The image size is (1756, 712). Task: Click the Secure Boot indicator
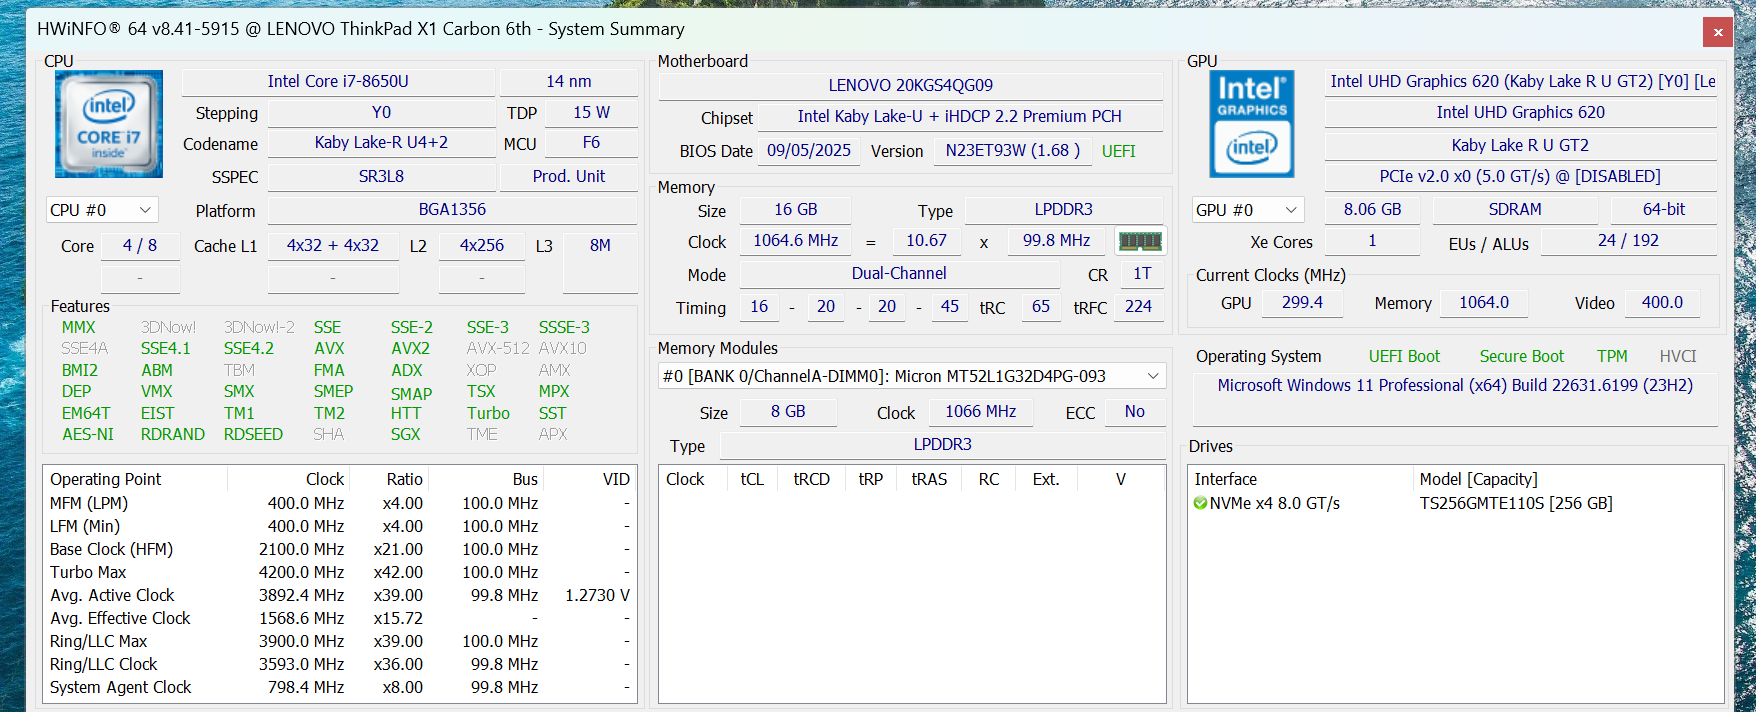(1521, 357)
